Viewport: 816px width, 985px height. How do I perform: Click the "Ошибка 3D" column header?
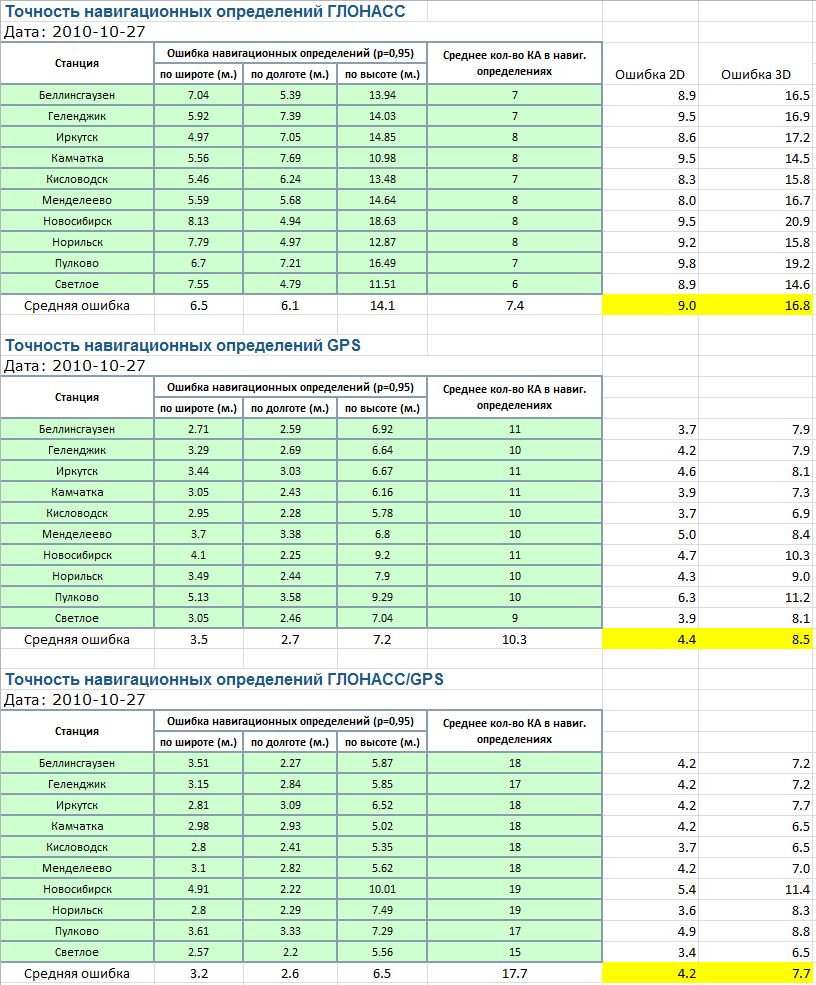tap(756, 74)
